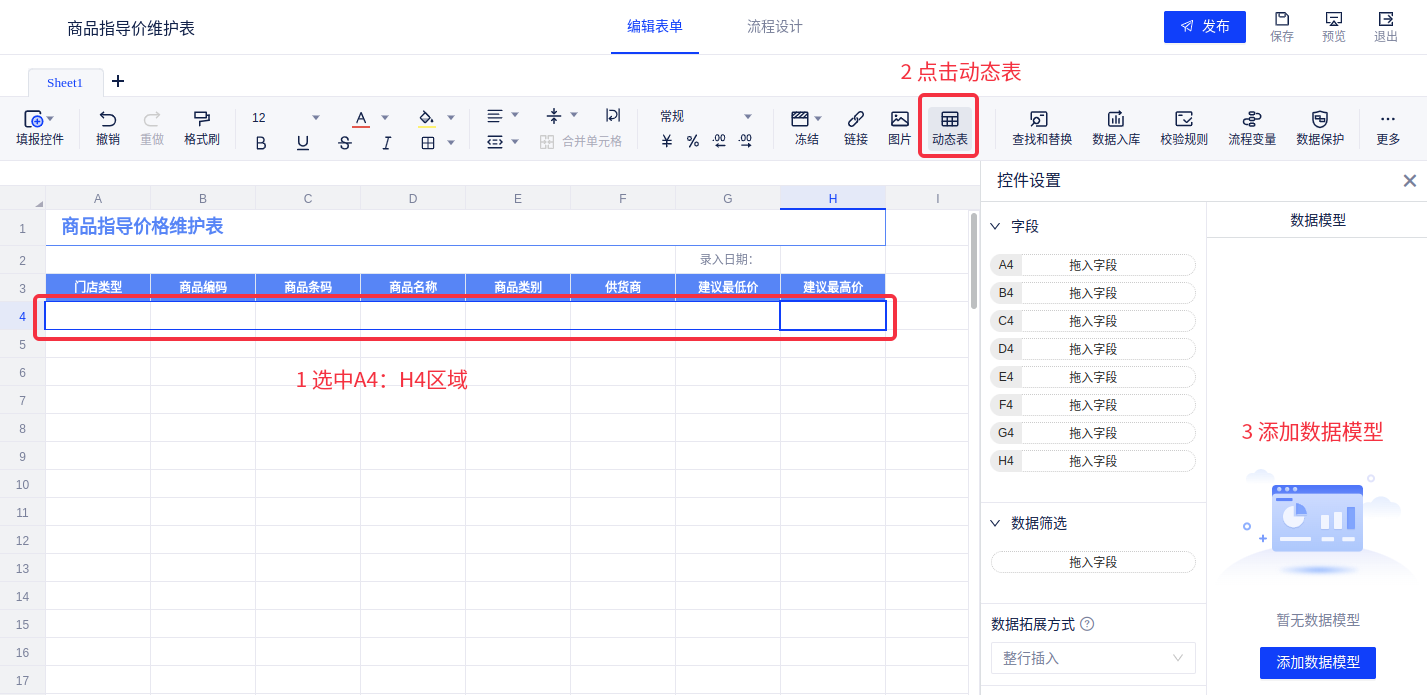Click the 添加数据模型 button
1427x695 pixels.
point(1317,662)
